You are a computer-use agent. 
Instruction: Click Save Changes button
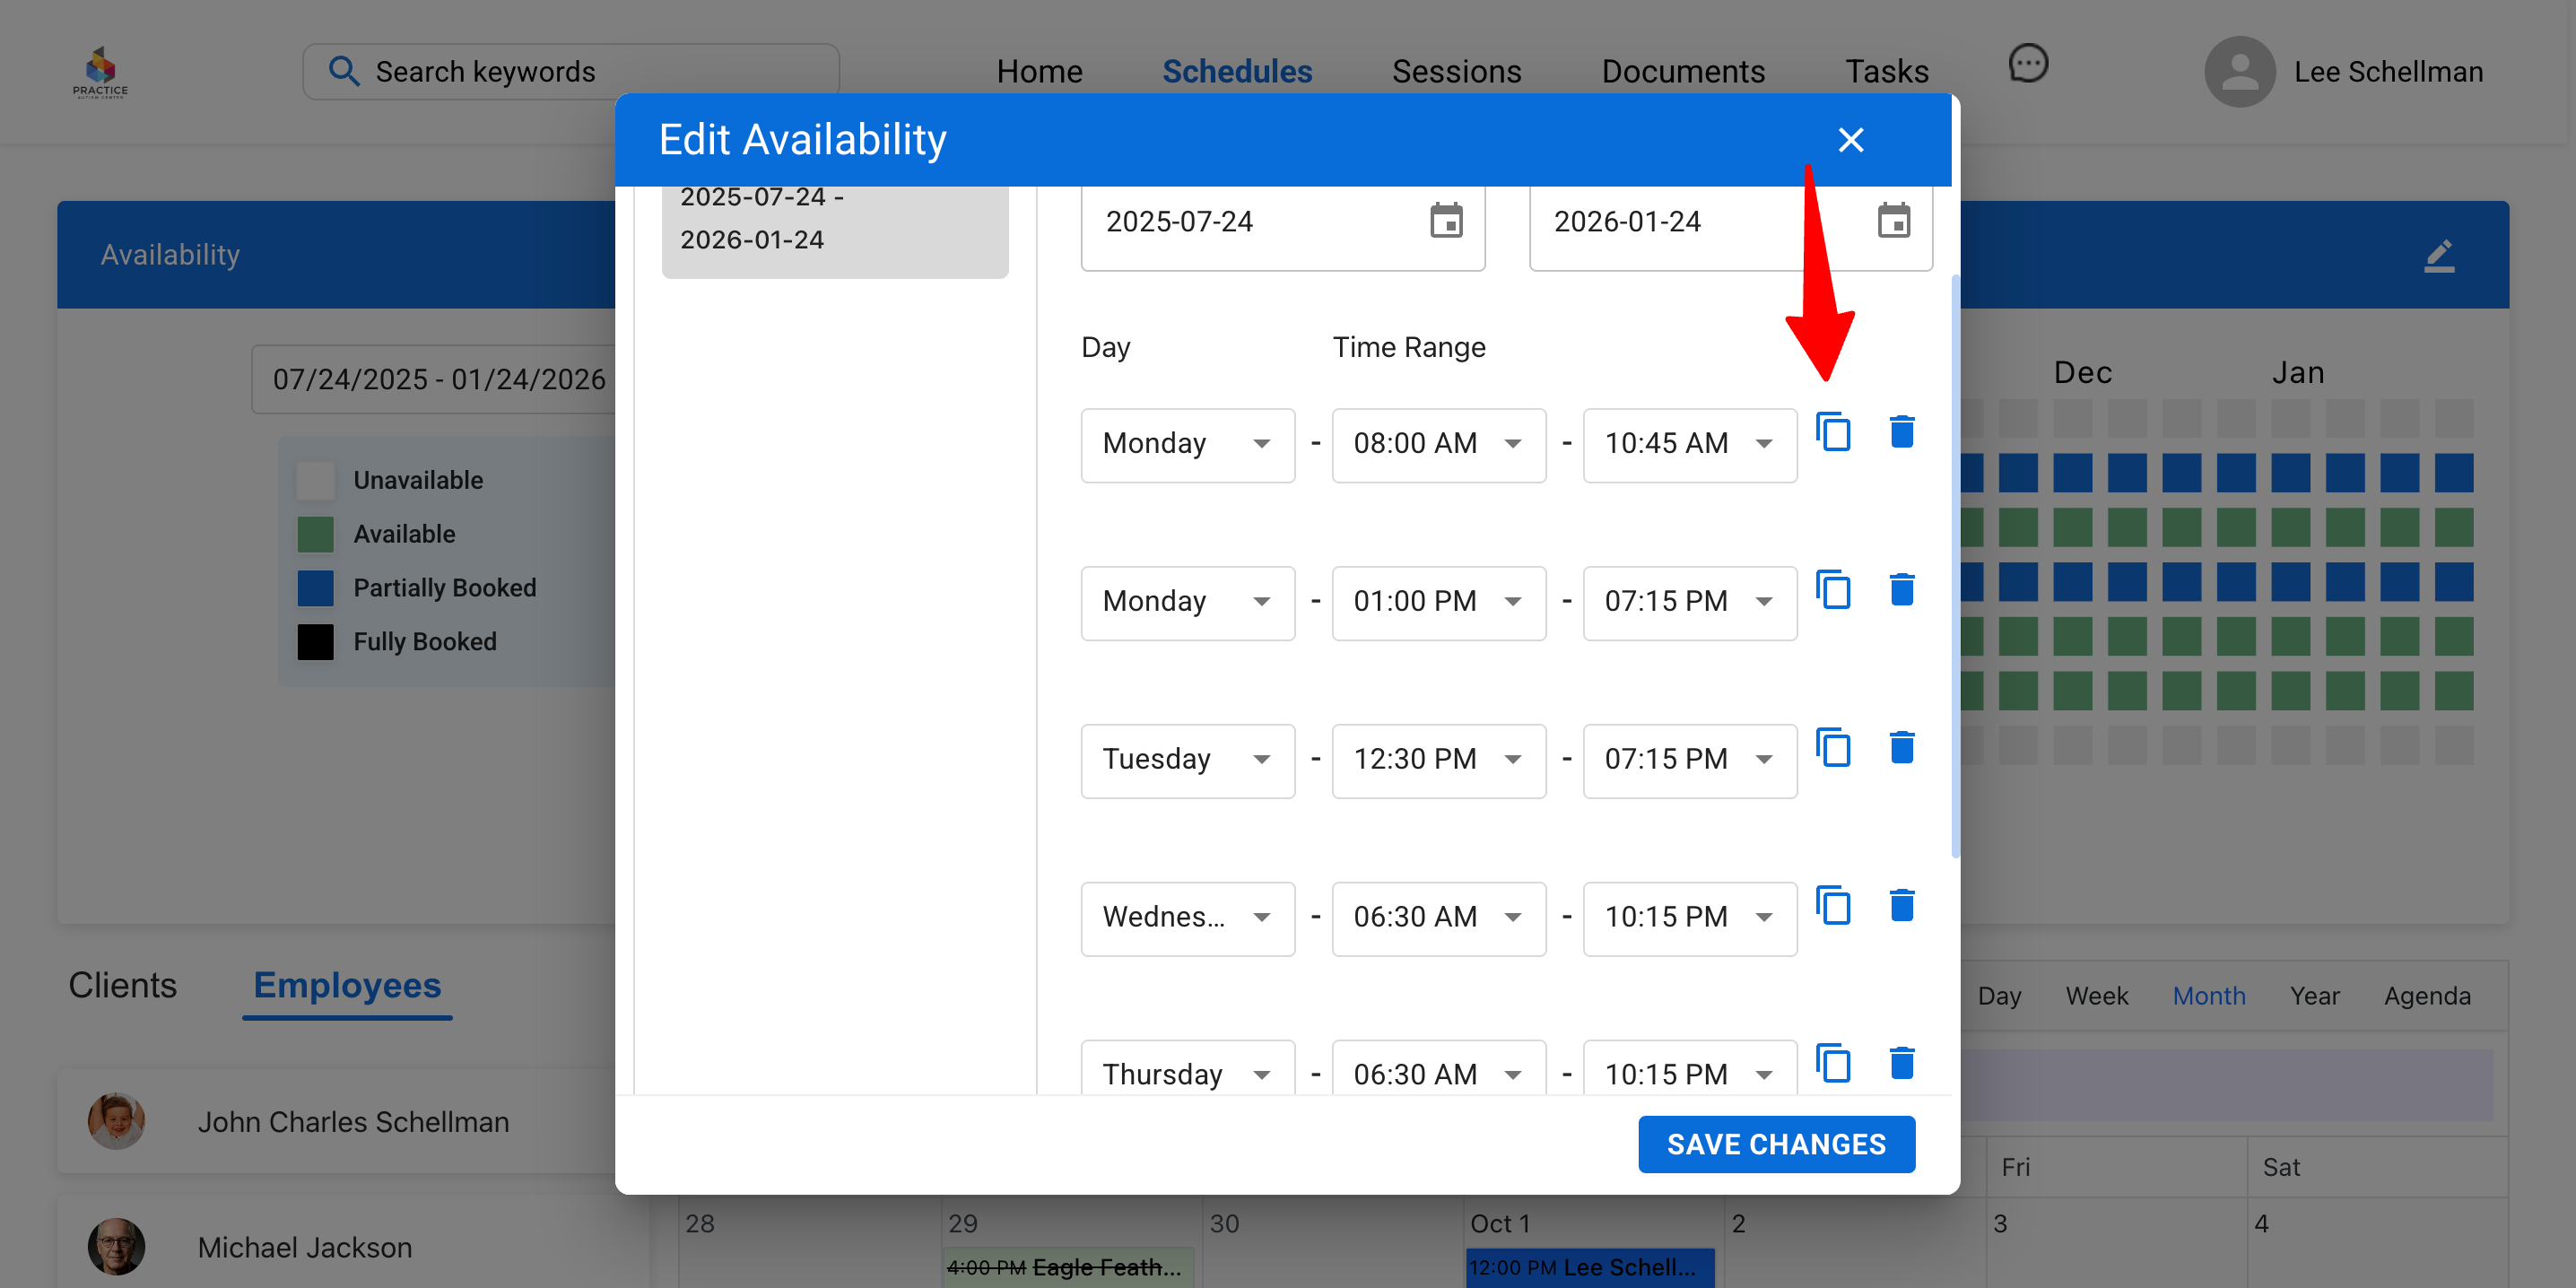[x=1775, y=1144]
